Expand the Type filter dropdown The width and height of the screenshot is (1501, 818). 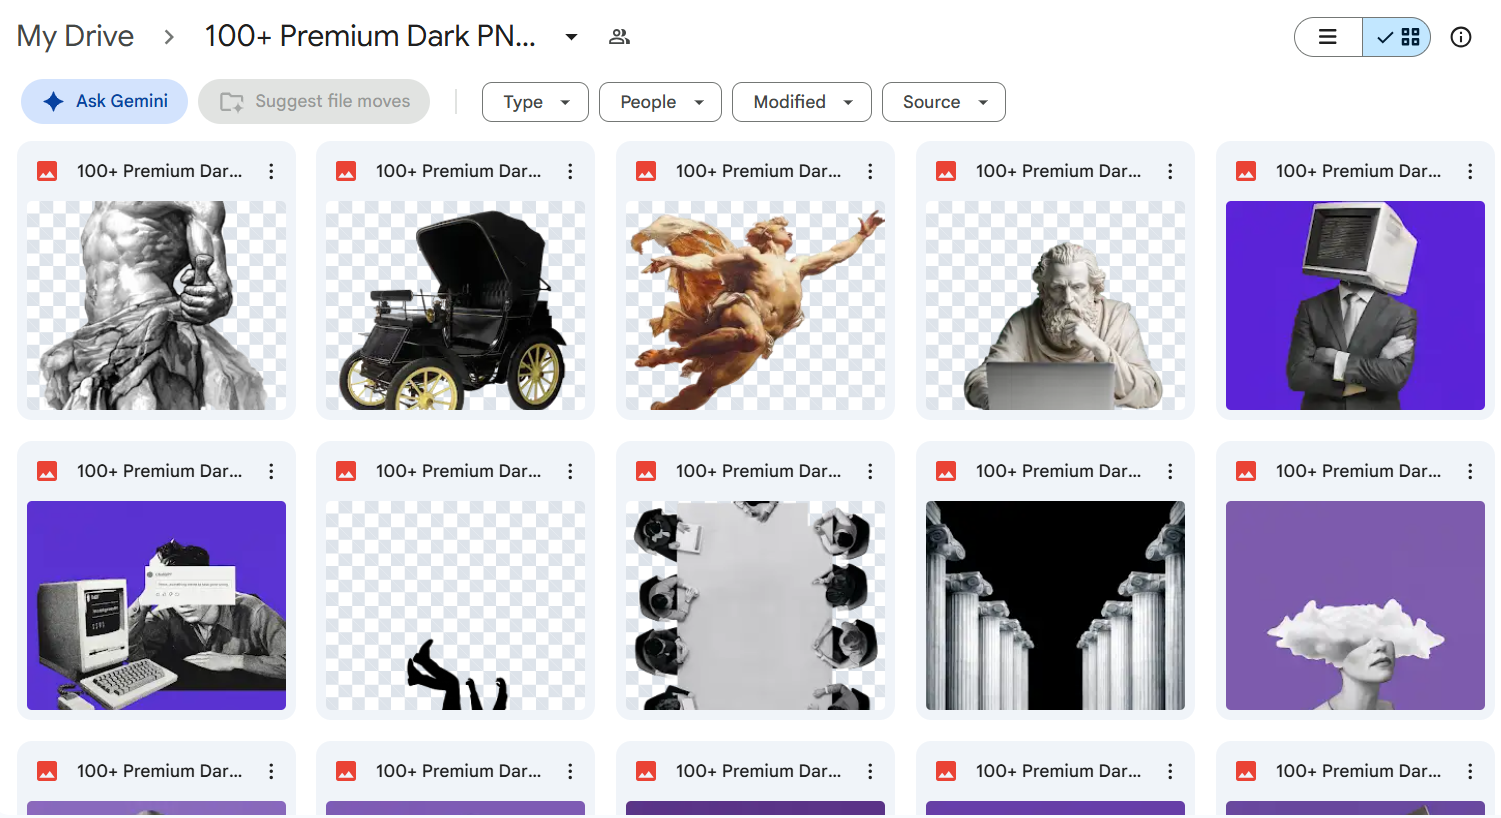pos(535,102)
